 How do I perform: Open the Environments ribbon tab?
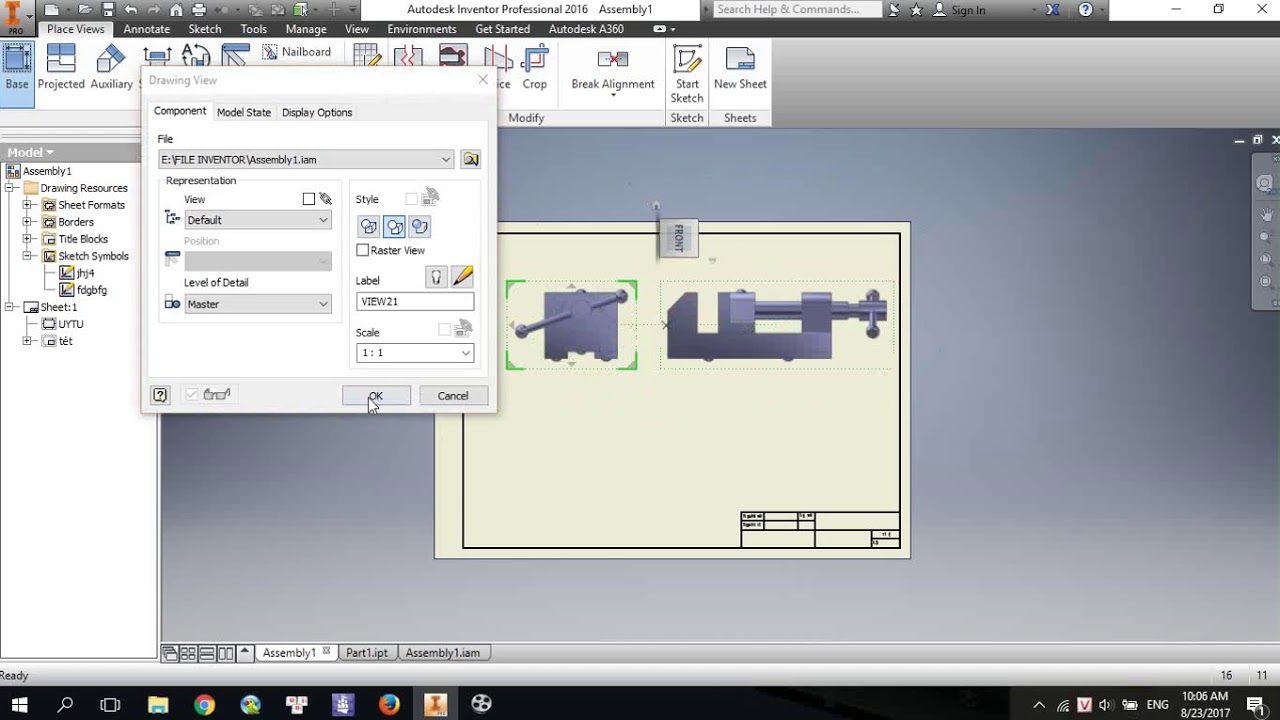(x=422, y=29)
